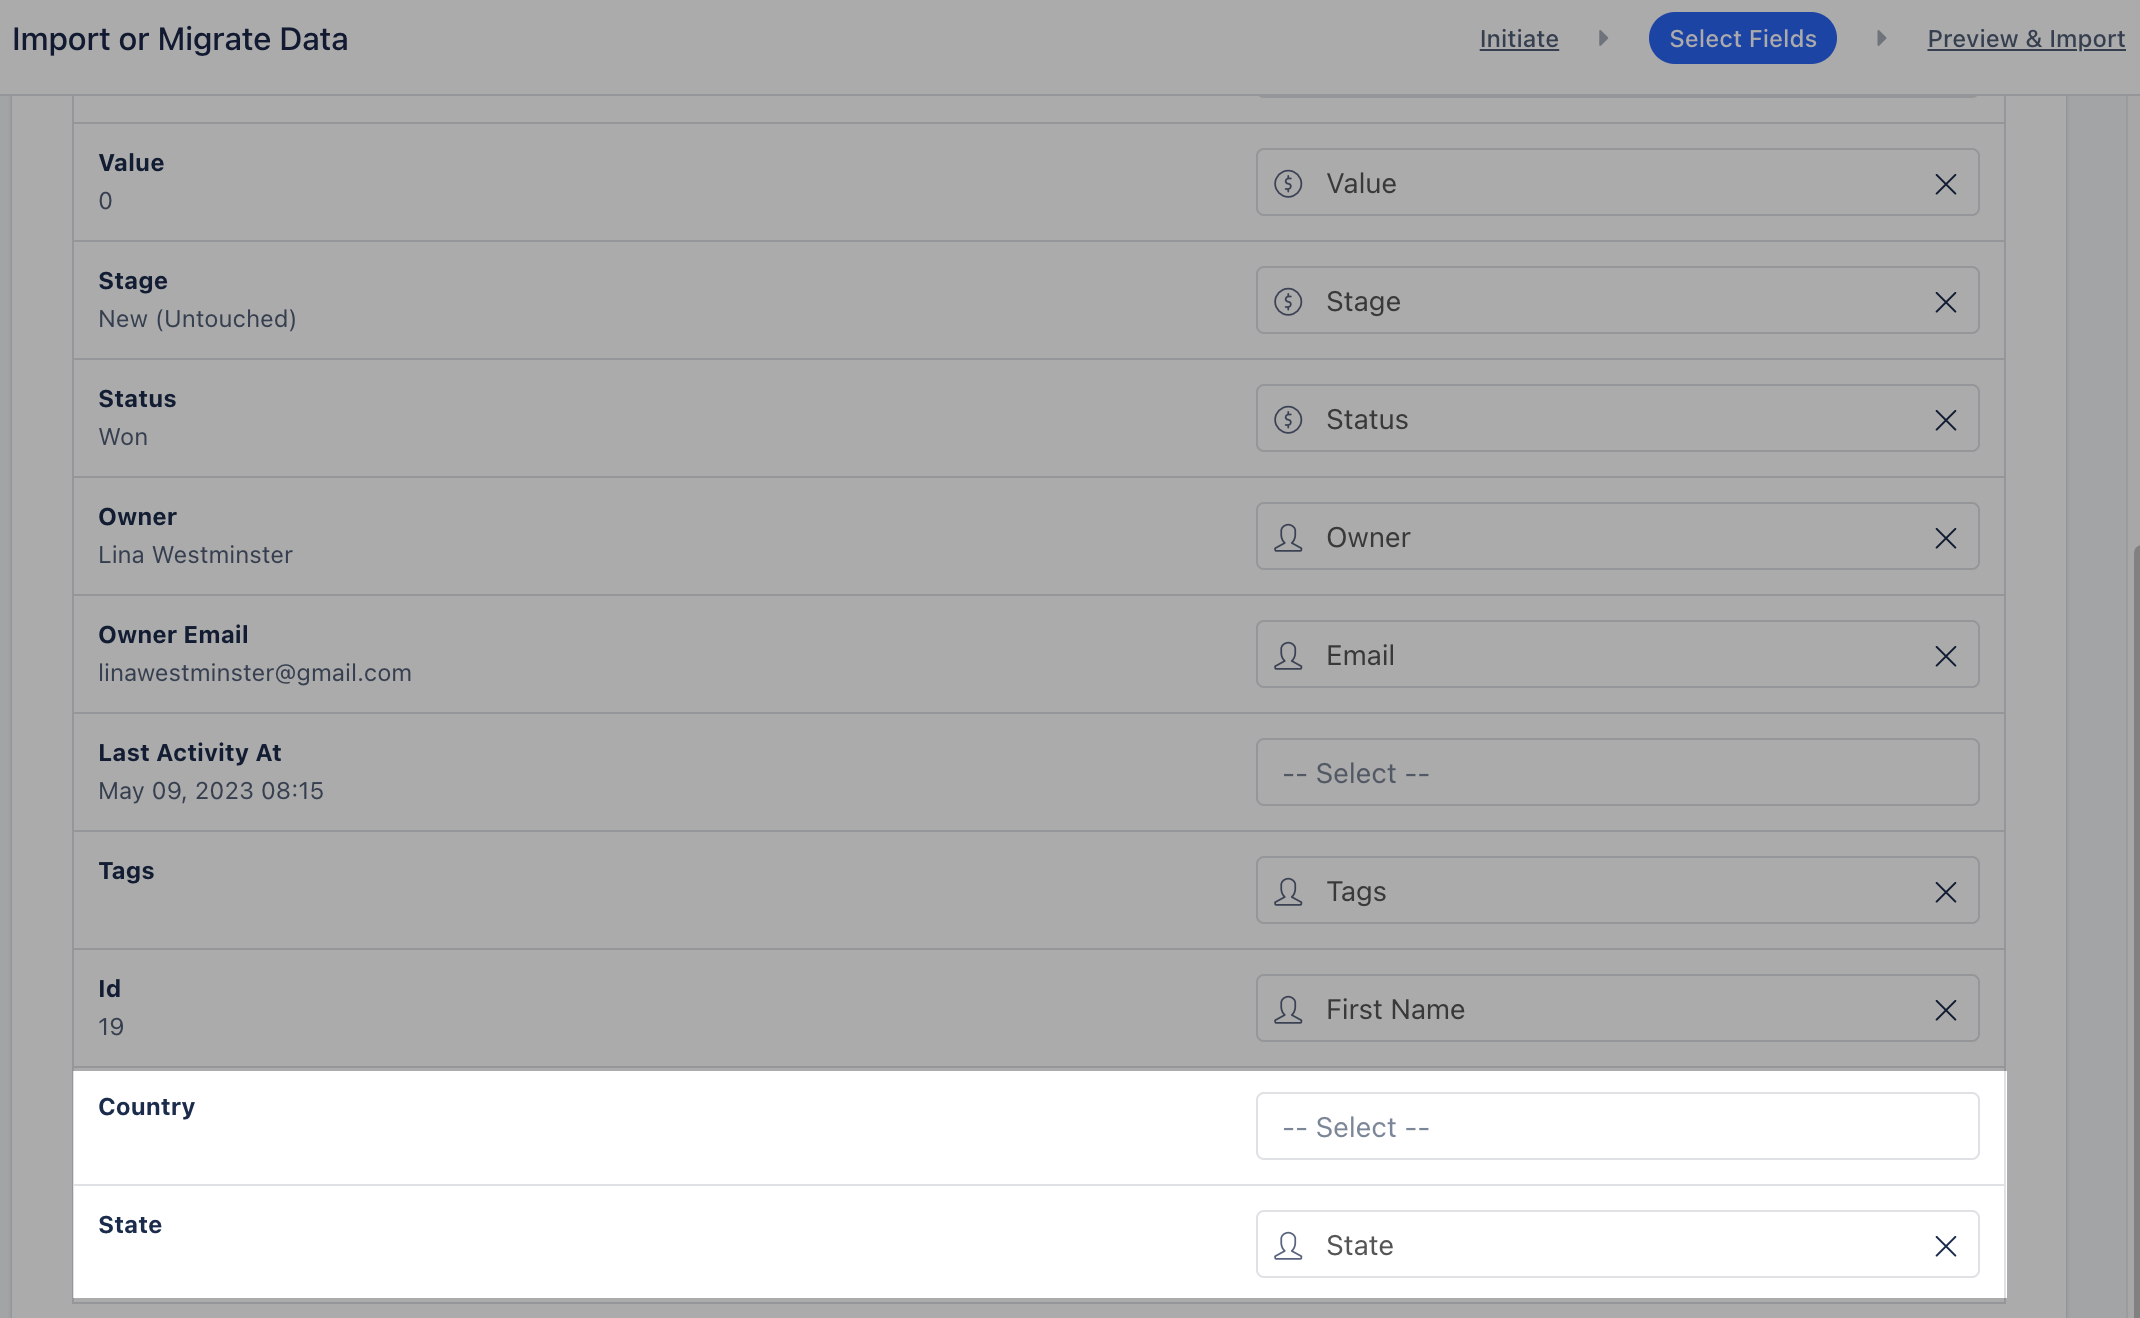Remove the Tags field mapping
This screenshot has width=2140, height=1318.
tap(1945, 892)
